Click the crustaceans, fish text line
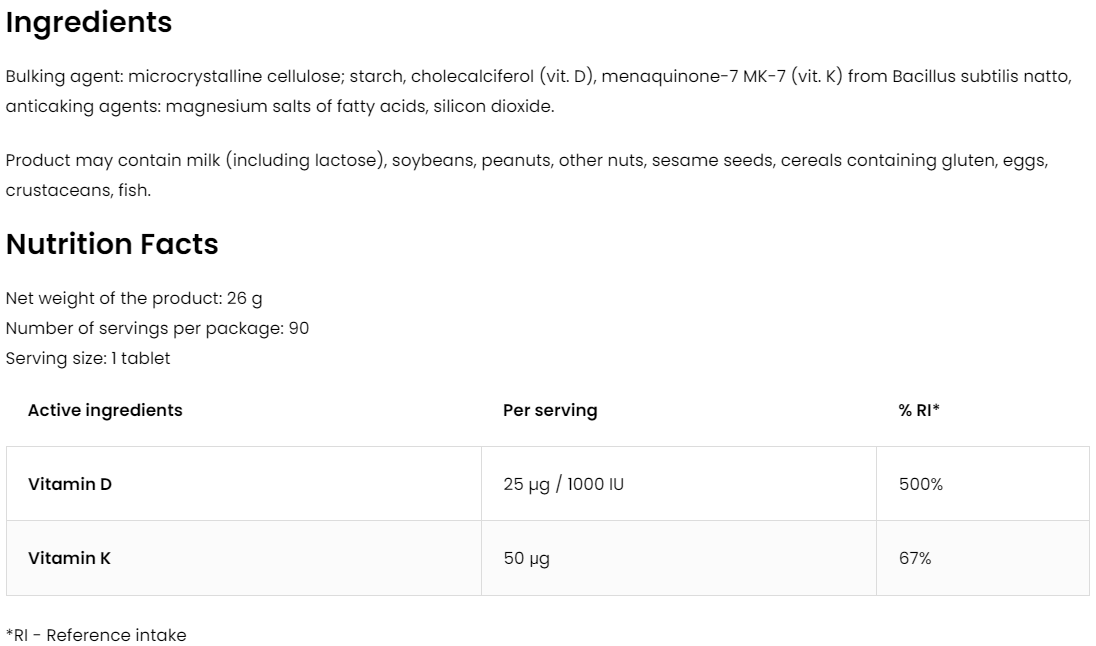Viewport: 1096px width, 646px height. pos(78,190)
